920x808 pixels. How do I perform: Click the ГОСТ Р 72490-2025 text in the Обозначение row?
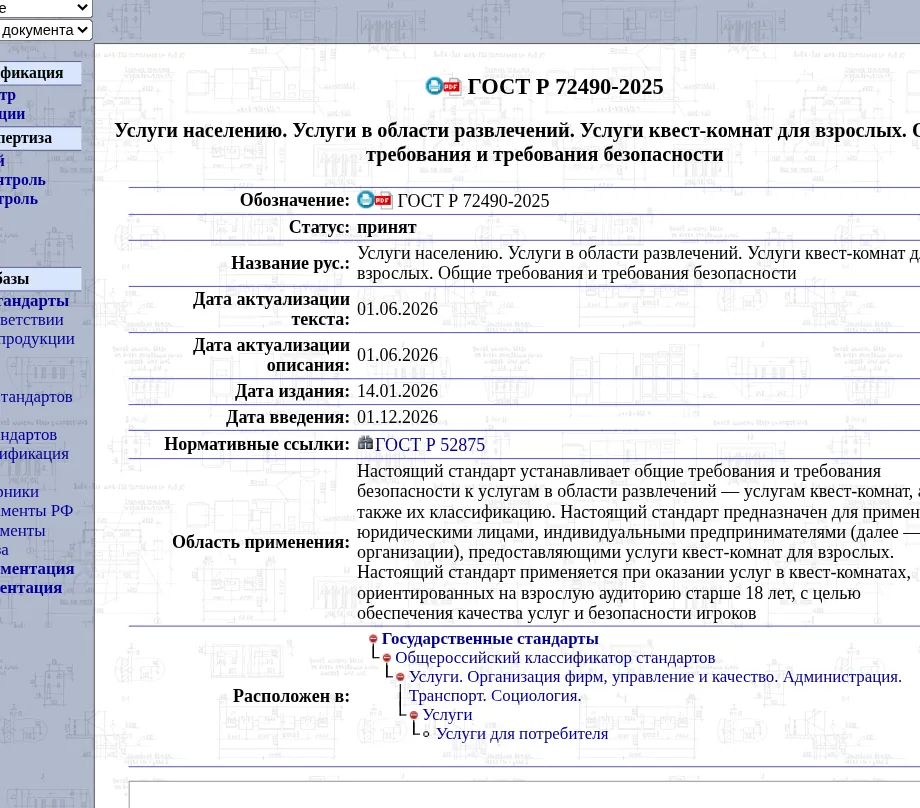point(473,201)
